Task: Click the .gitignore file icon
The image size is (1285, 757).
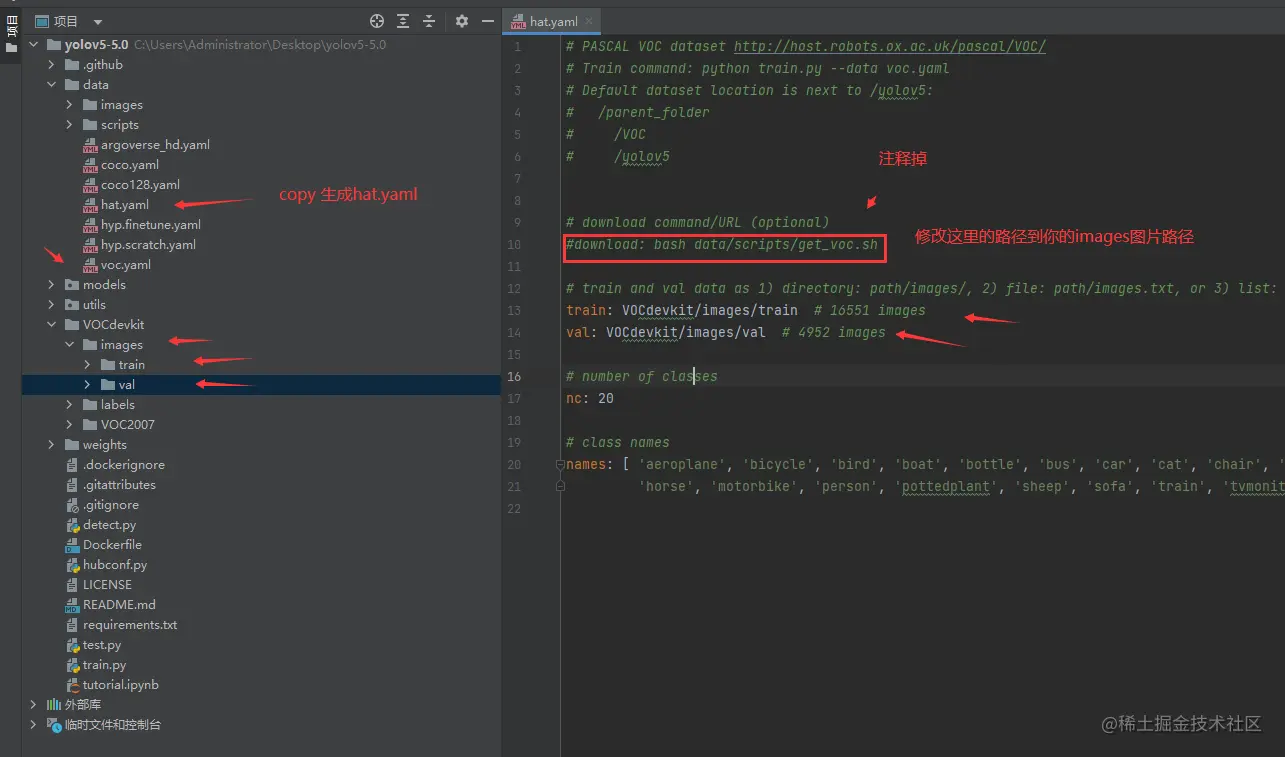Action: coord(72,505)
